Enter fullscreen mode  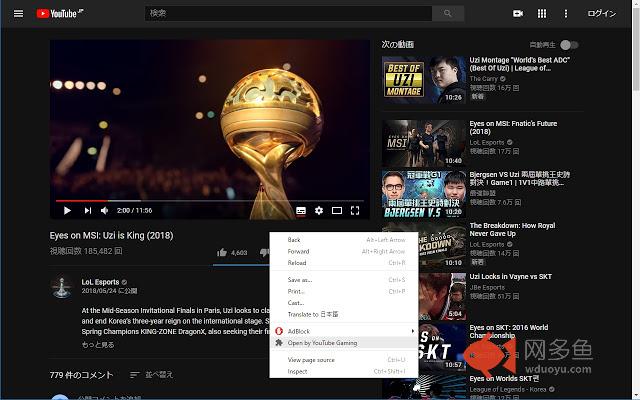[355, 211]
